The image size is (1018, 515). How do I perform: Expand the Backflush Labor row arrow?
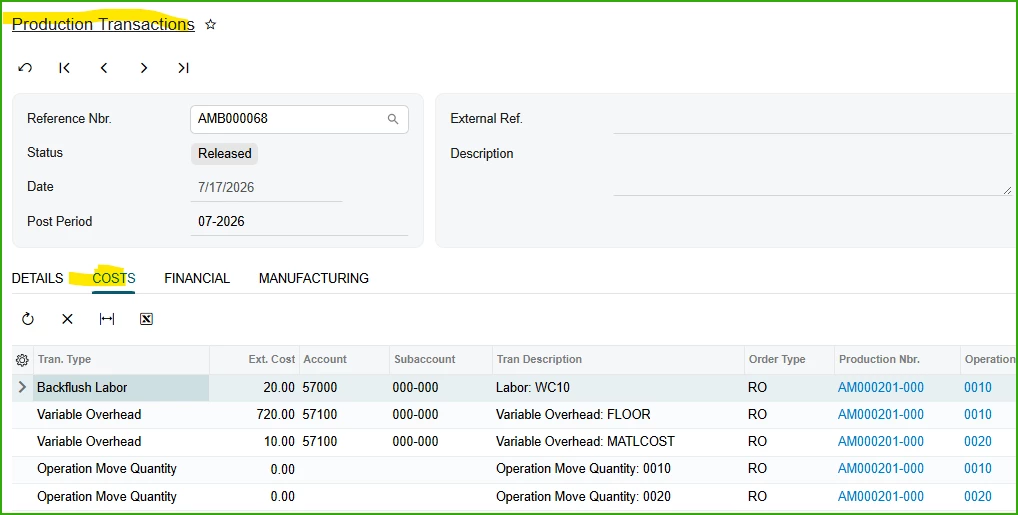click(22, 387)
